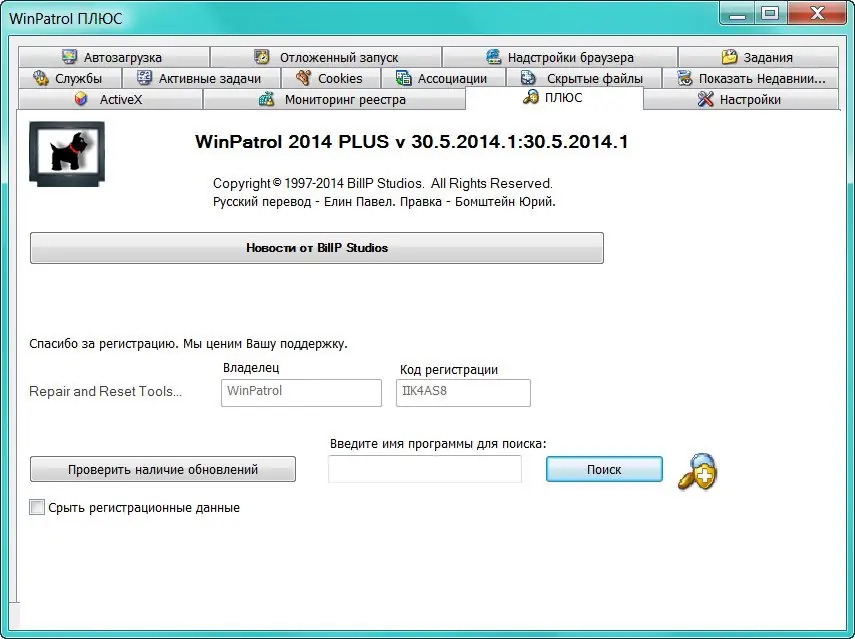Click the Показать Недавние tab icon

tap(684, 78)
